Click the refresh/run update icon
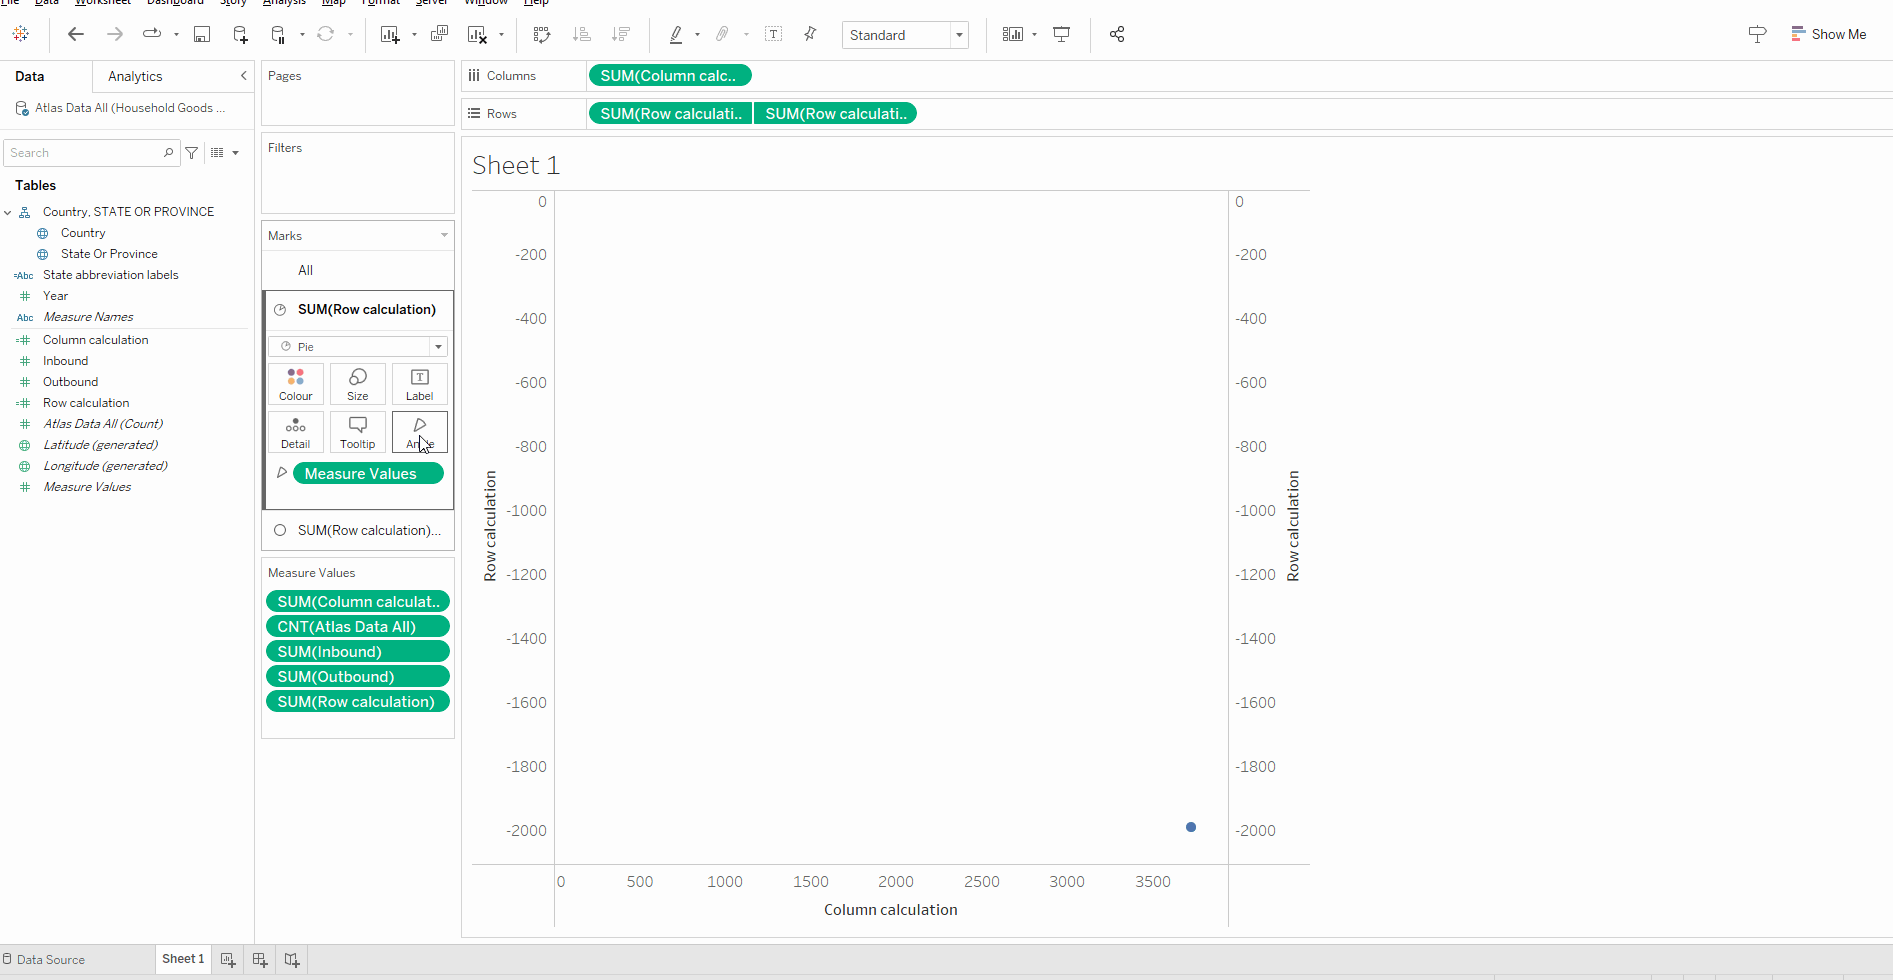This screenshot has height=980, width=1893. pos(326,34)
